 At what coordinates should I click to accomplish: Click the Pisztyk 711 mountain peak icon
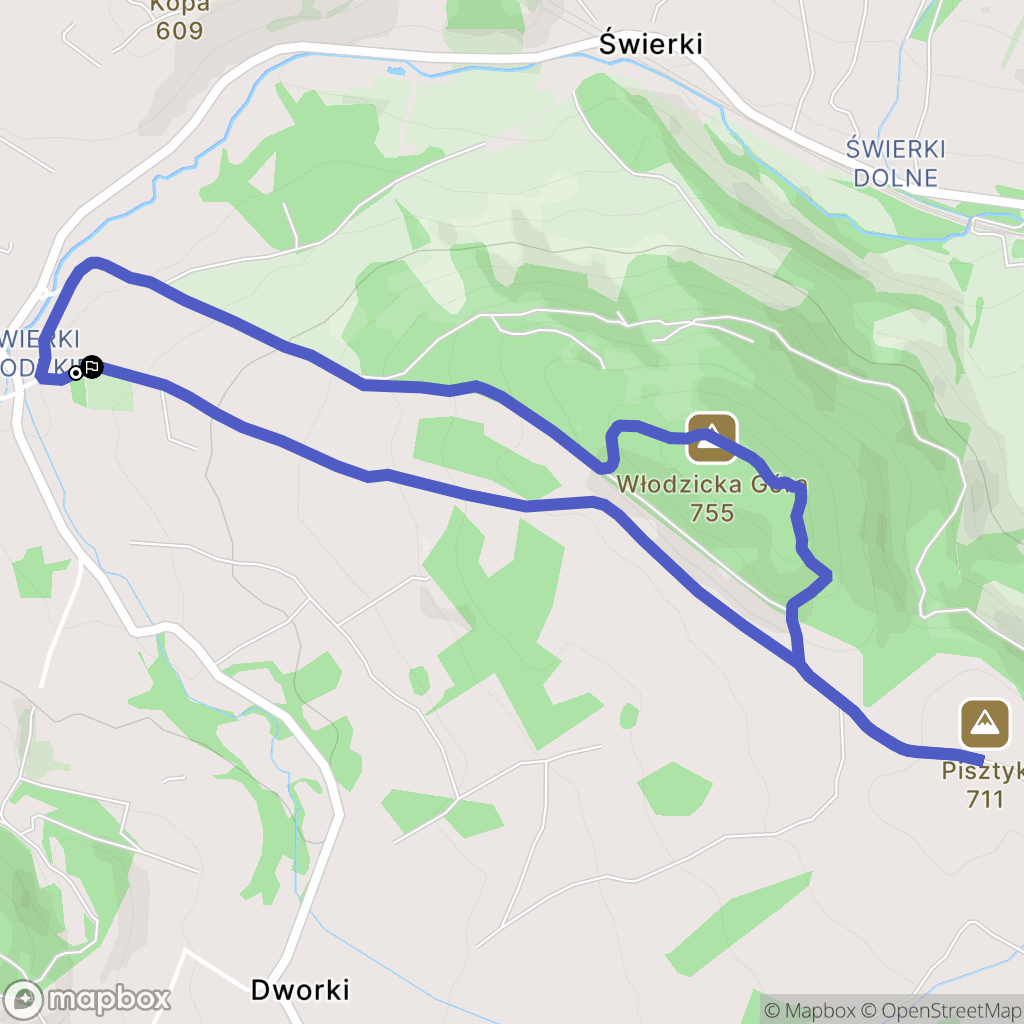pos(985,724)
